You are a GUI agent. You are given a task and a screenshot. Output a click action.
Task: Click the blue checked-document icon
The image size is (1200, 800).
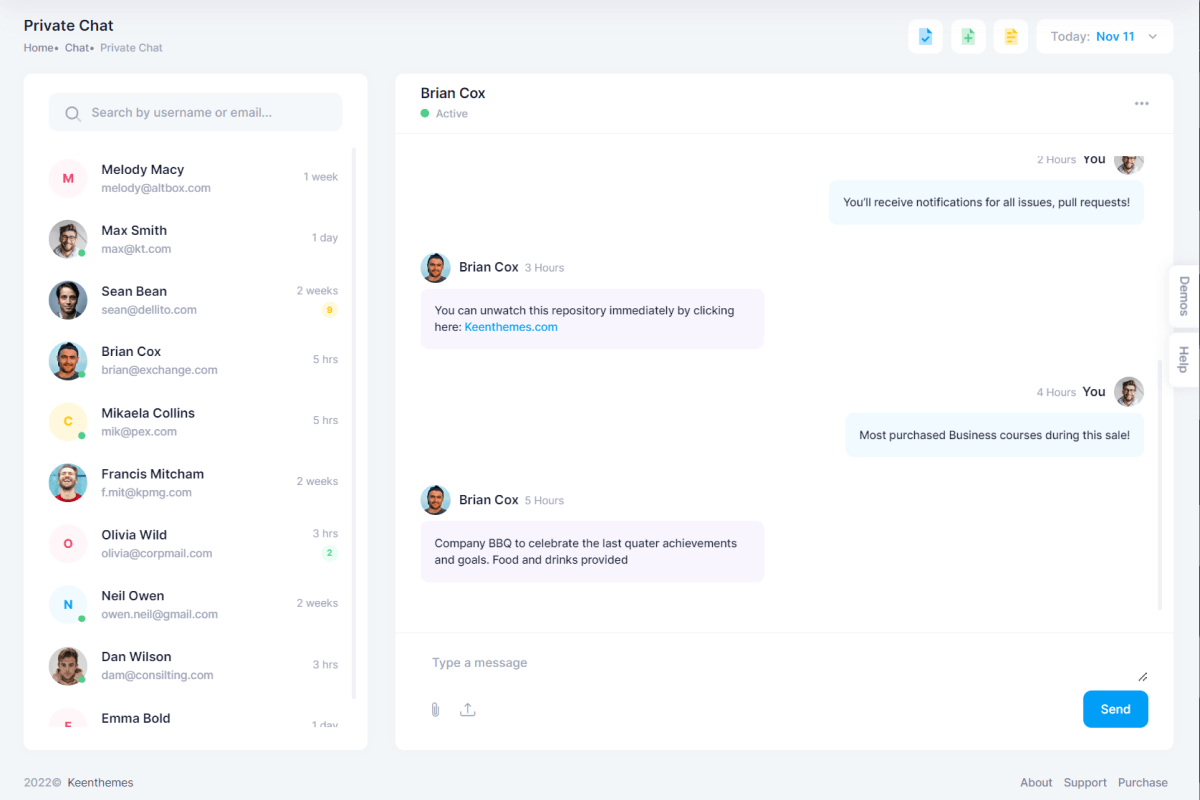click(925, 37)
